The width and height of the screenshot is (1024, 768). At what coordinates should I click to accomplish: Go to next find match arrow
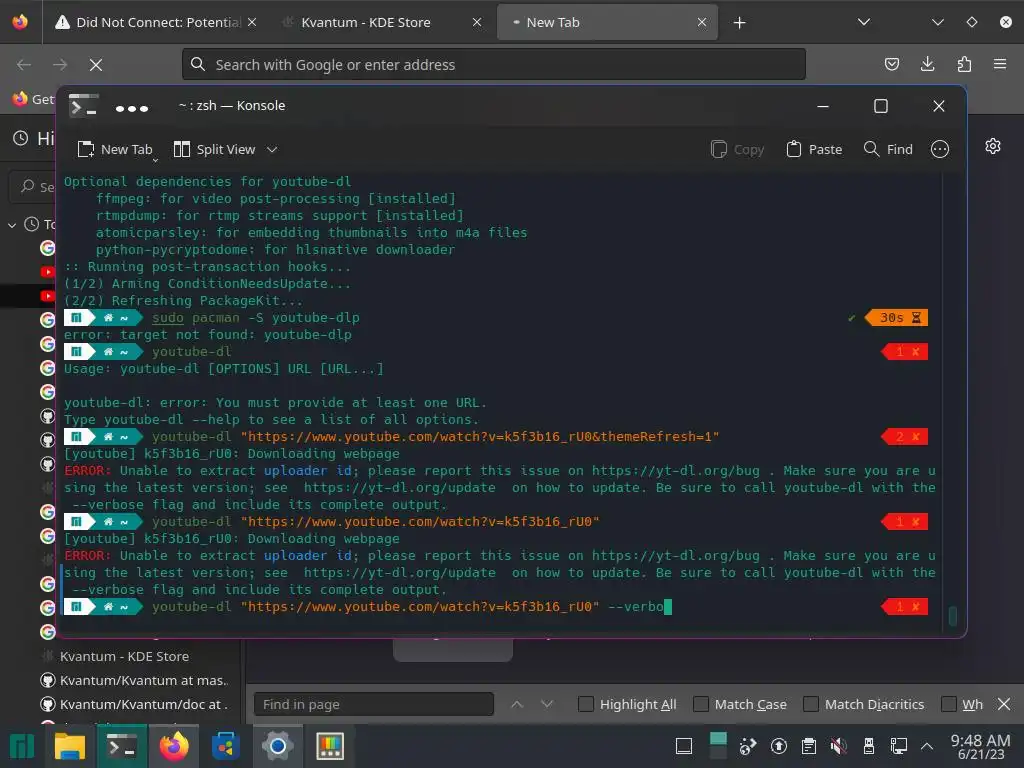pyautogui.click(x=547, y=704)
